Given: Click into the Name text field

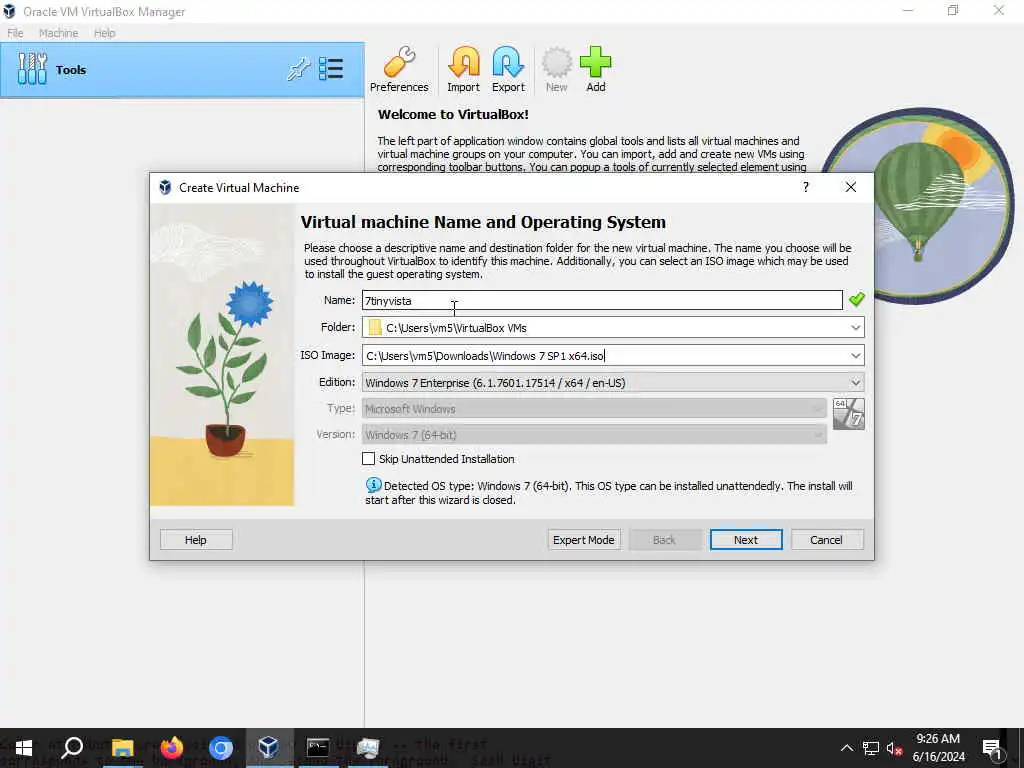Looking at the screenshot, I should pos(602,300).
